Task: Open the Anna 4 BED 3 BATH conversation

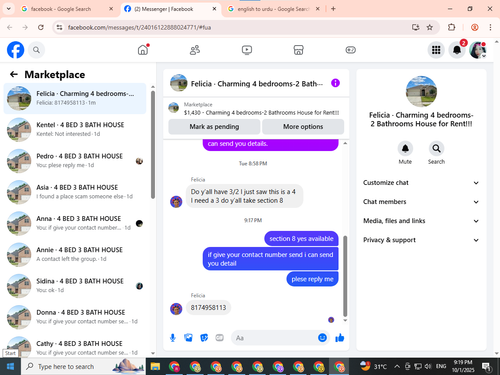Action: [x=75, y=223]
